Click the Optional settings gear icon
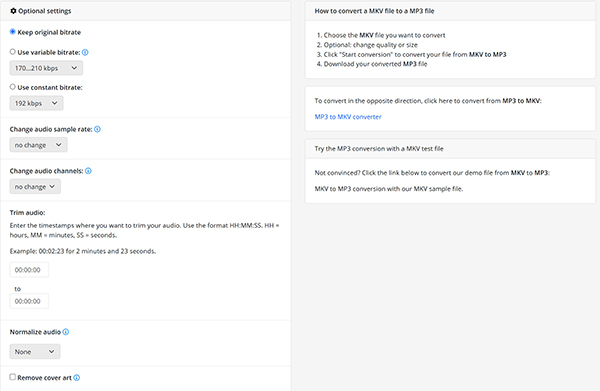 [13, 11]
